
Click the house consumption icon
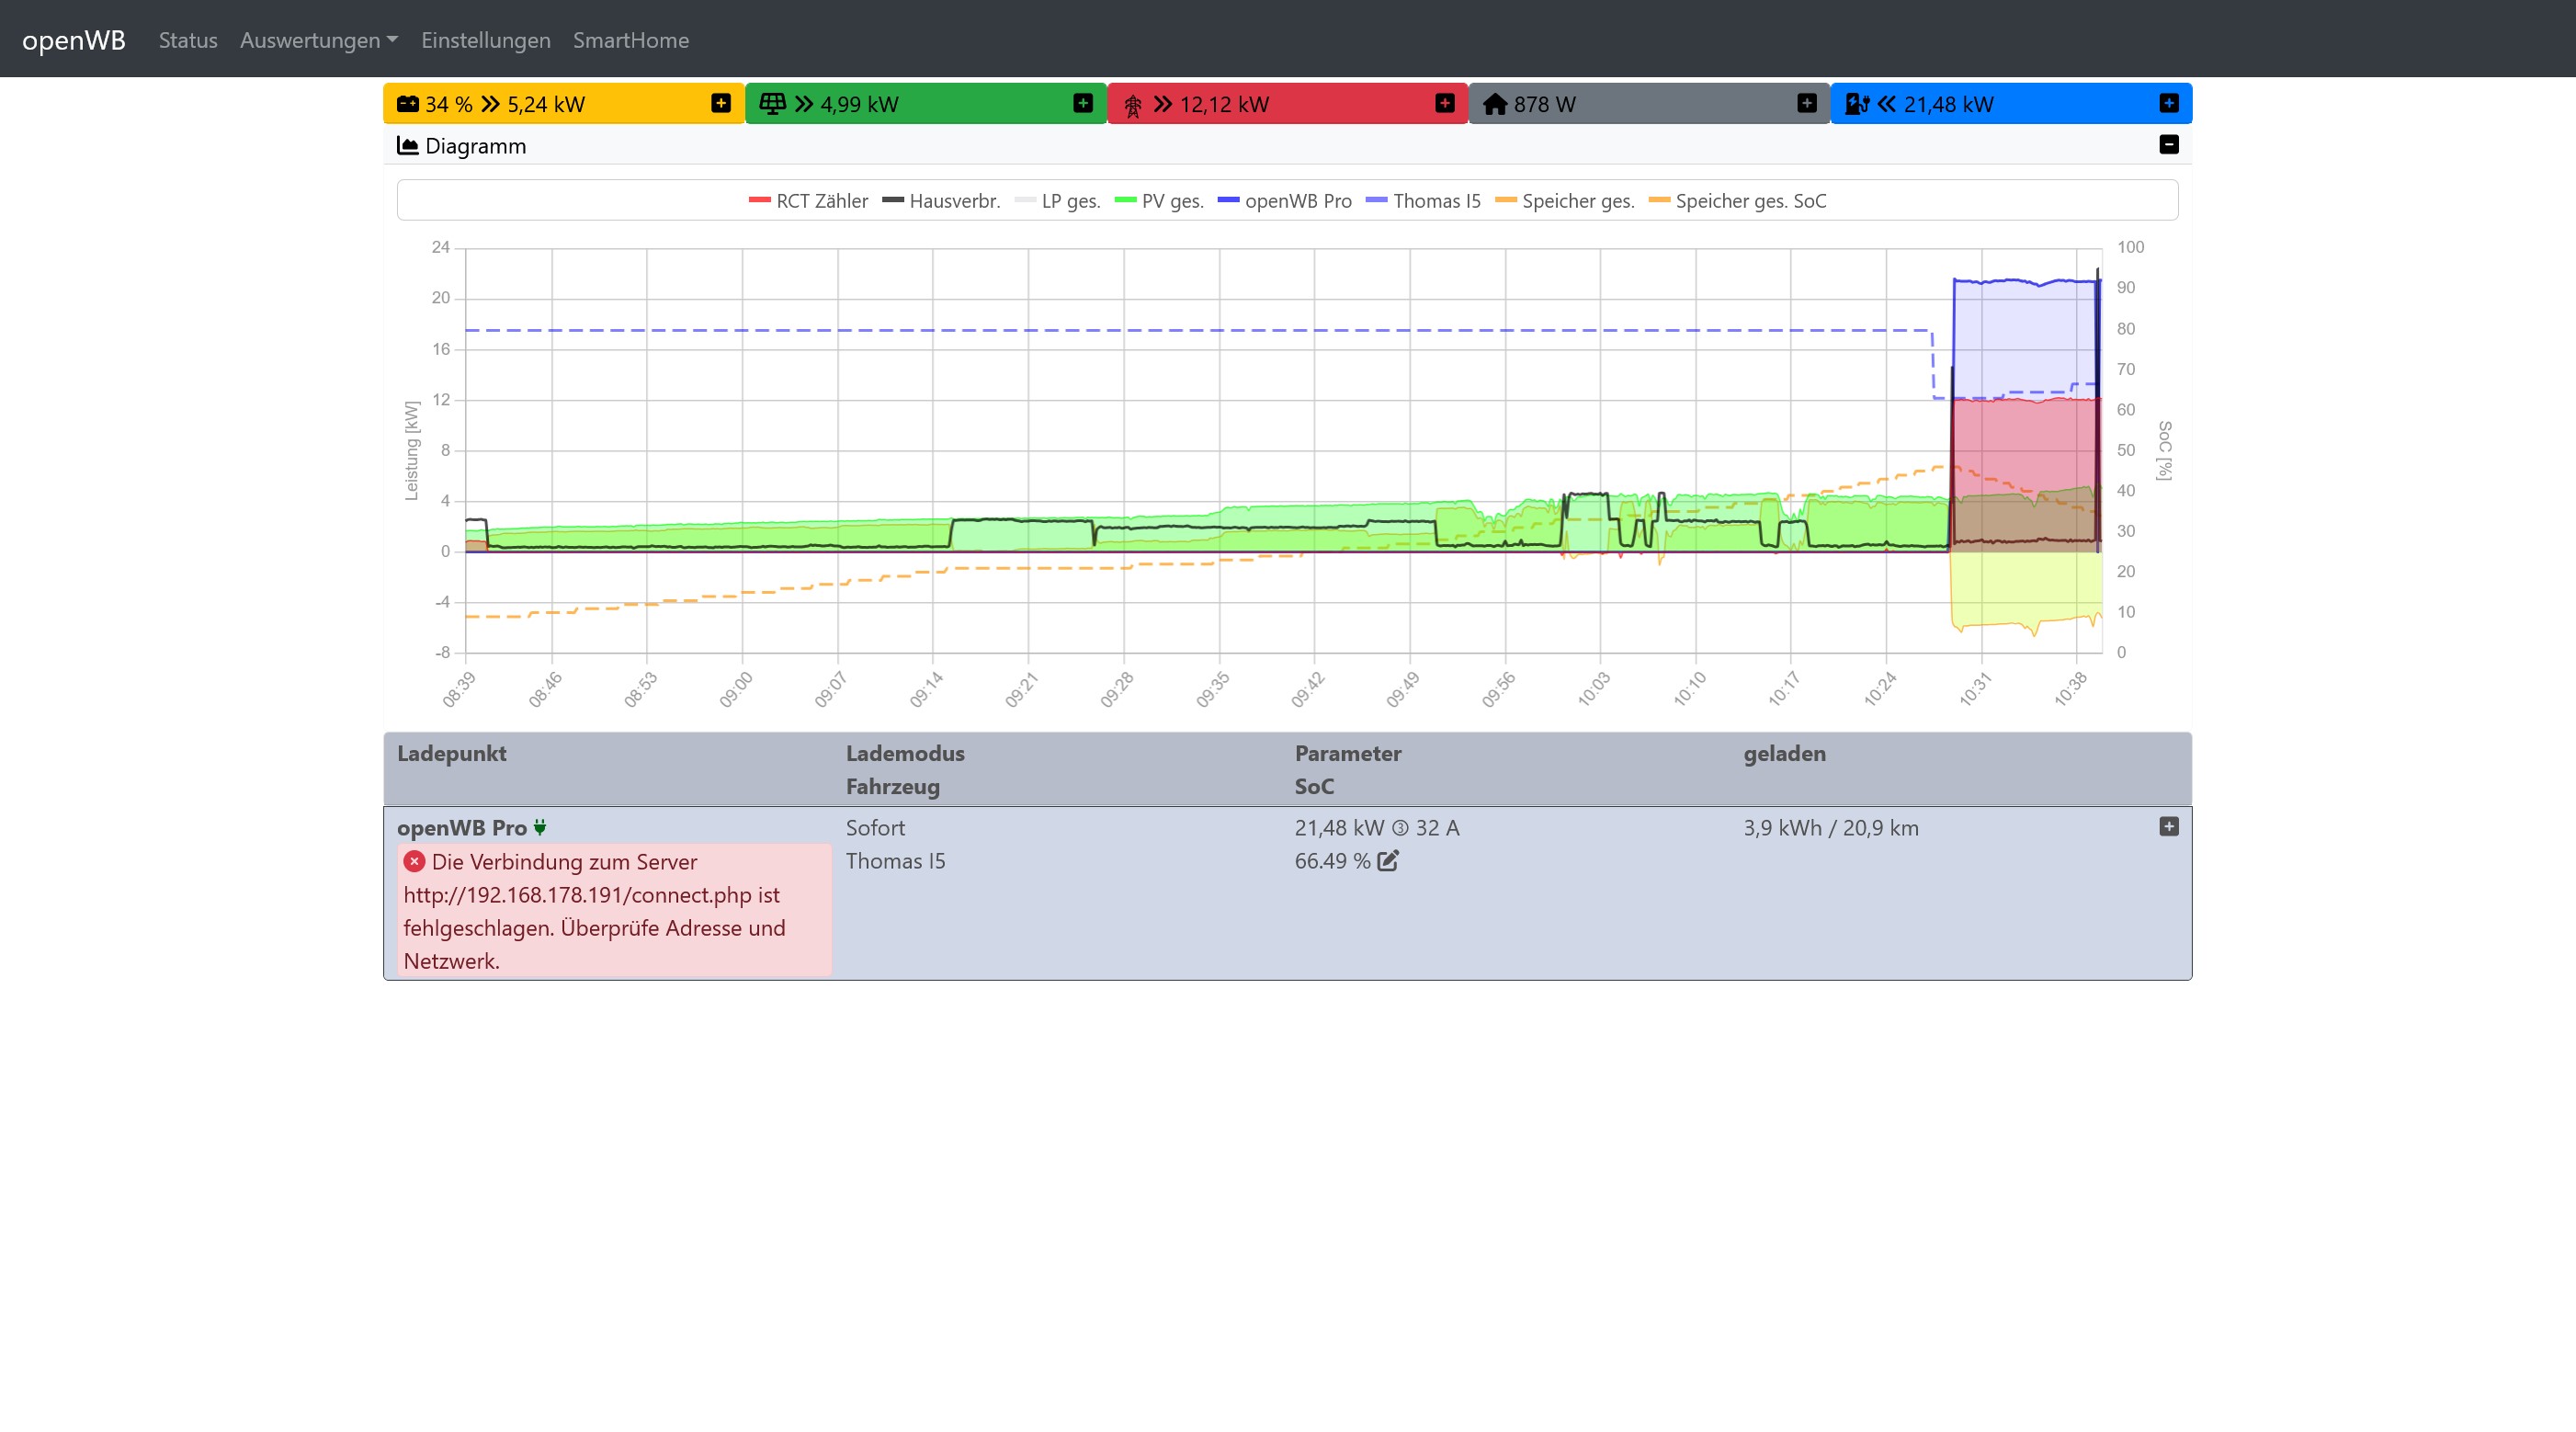tap(1495, 104)
